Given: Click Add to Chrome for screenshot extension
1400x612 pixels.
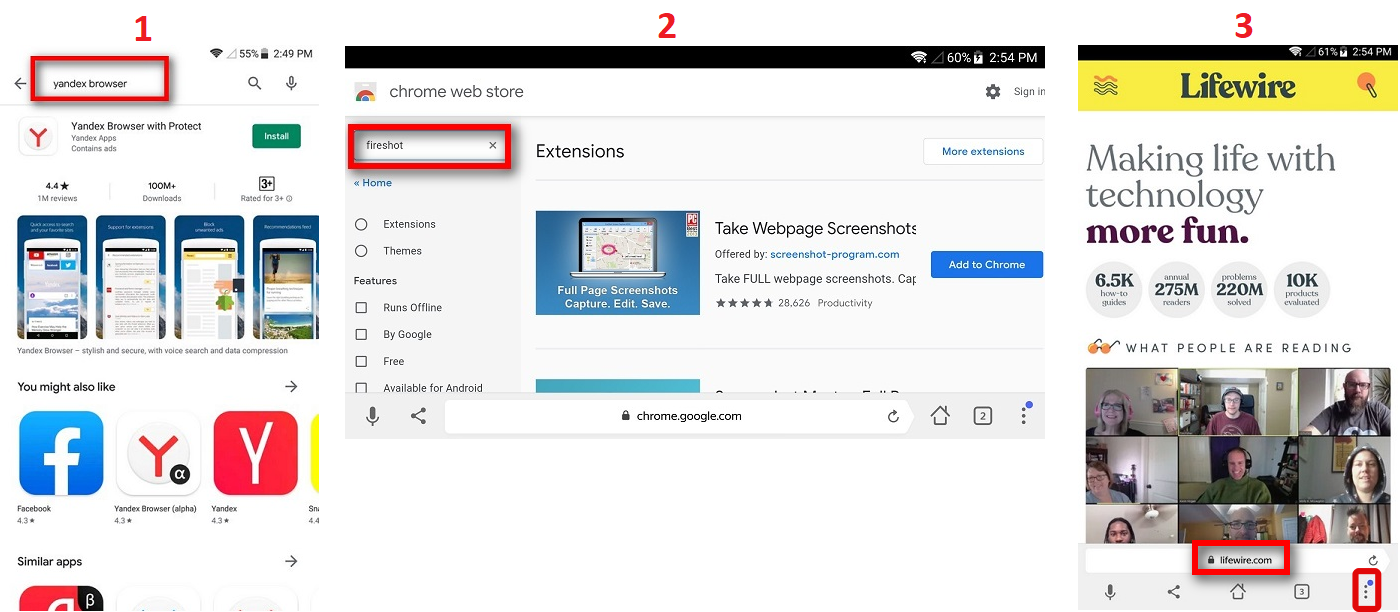Looking at the screenshot, I should pos(987,265).
